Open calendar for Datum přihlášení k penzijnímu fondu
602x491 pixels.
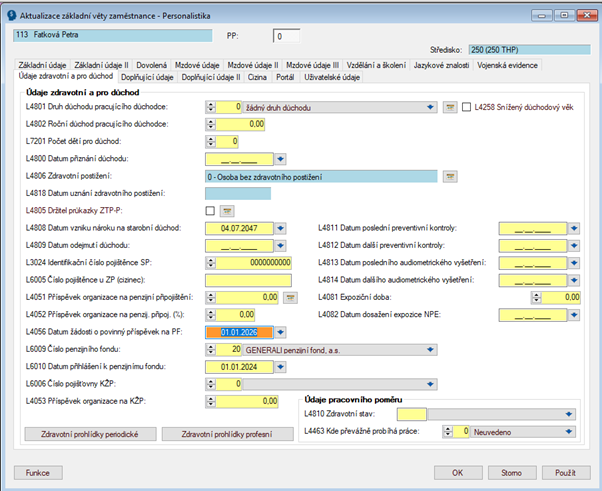coord(281,367)
